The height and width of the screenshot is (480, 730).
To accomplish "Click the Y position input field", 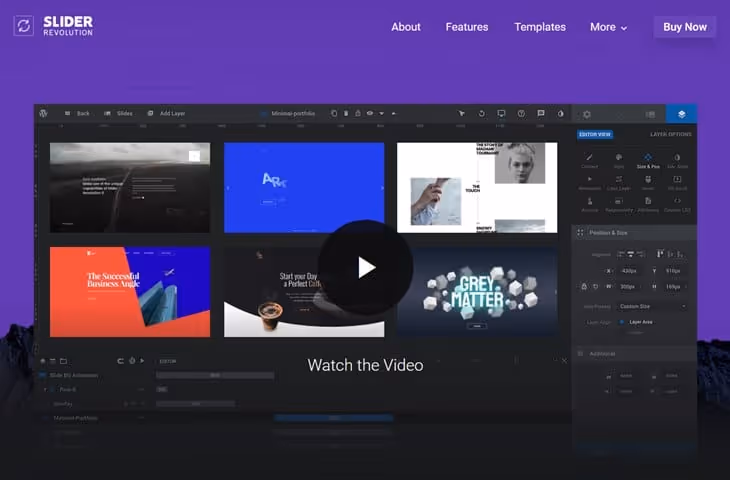I will pos(673,270).
